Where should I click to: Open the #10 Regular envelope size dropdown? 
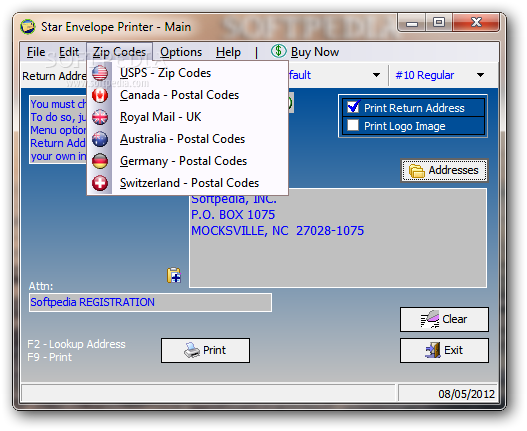tap(481, 75)
